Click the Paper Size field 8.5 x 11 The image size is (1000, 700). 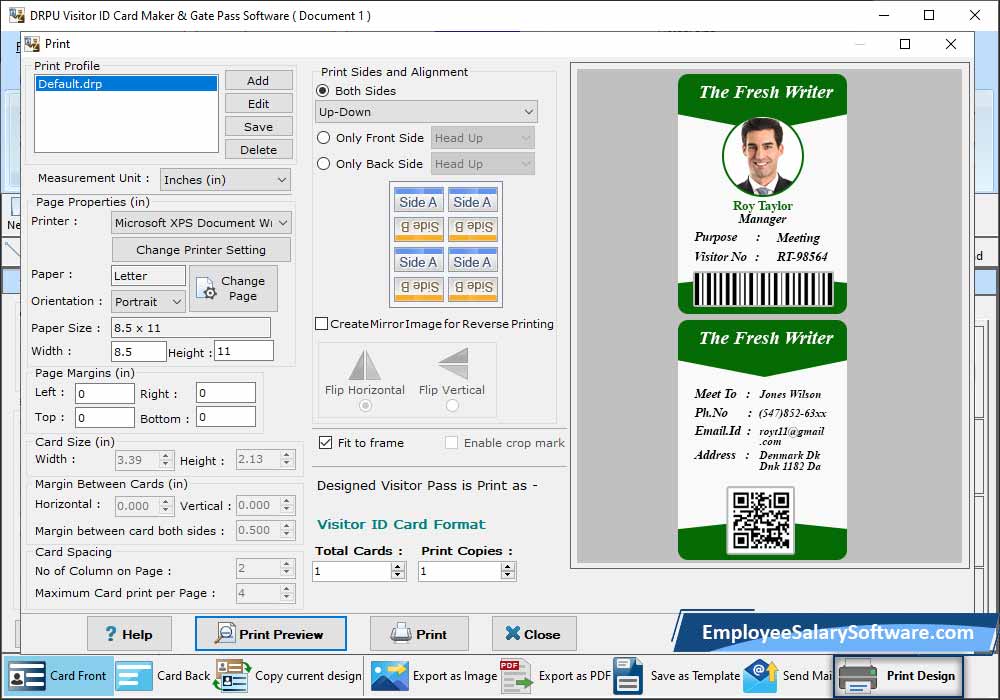pyautogui.click(x=191, y=328)
